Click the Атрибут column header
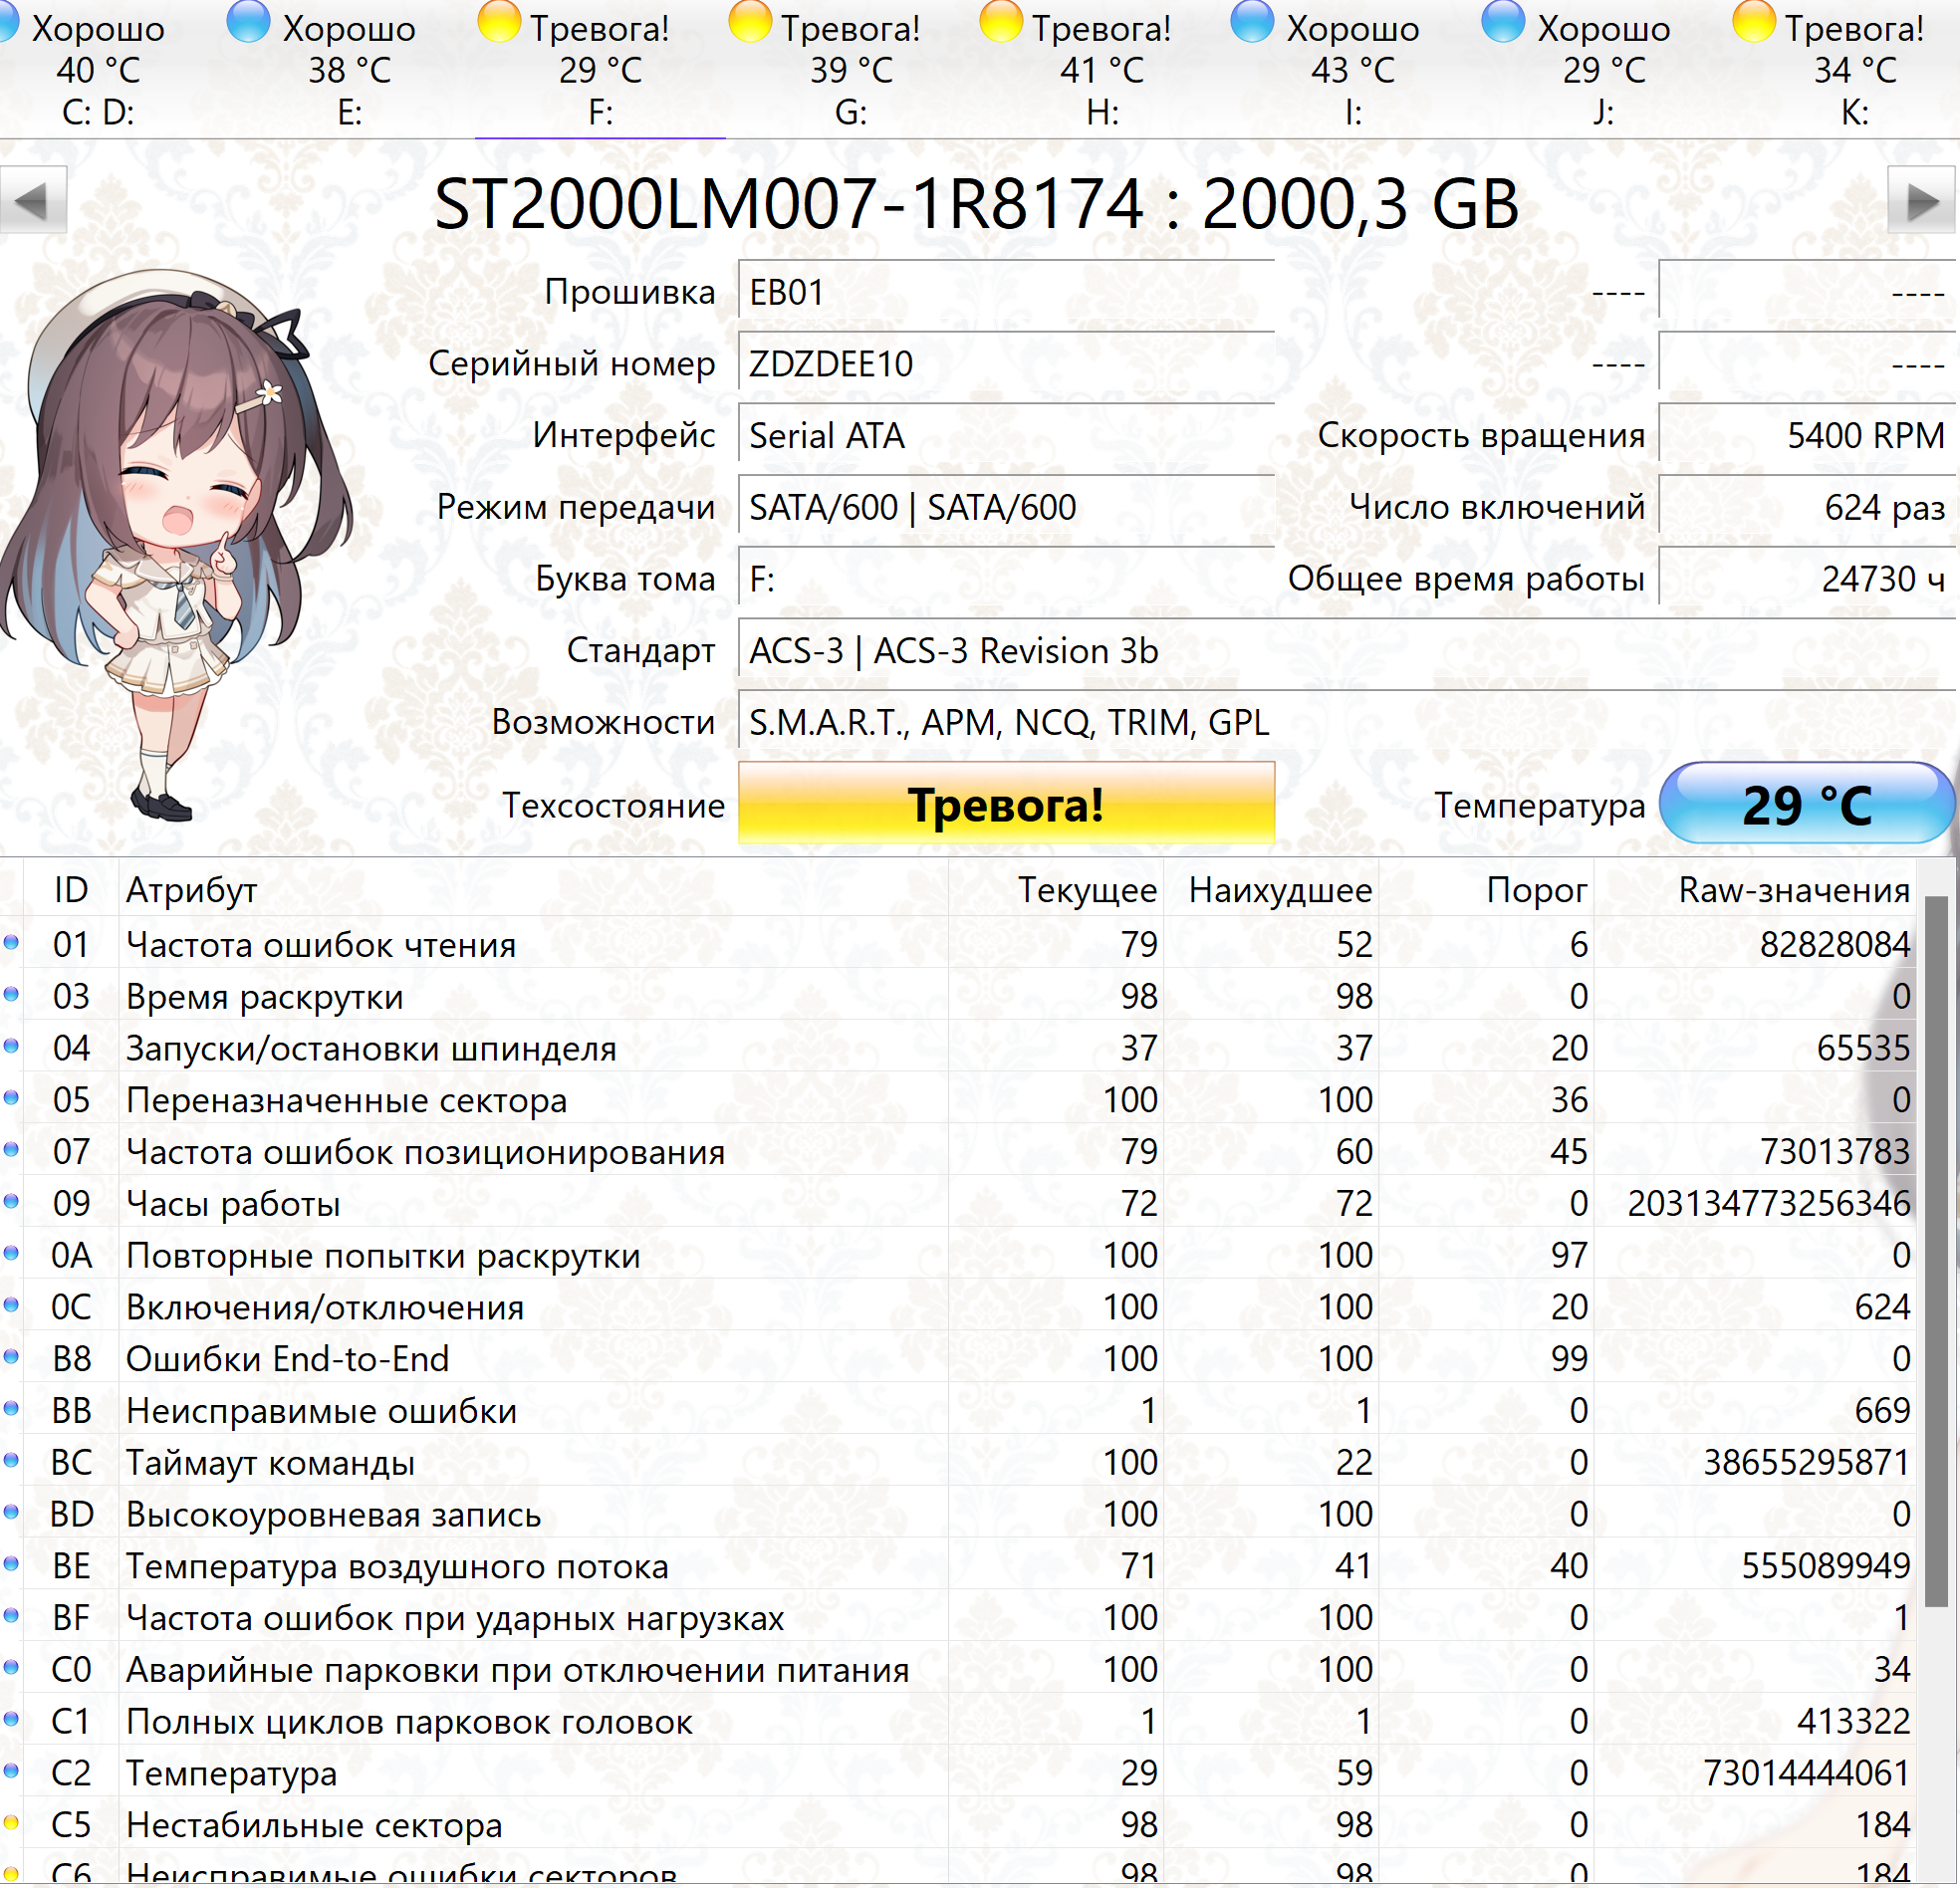 pos(533,889)
